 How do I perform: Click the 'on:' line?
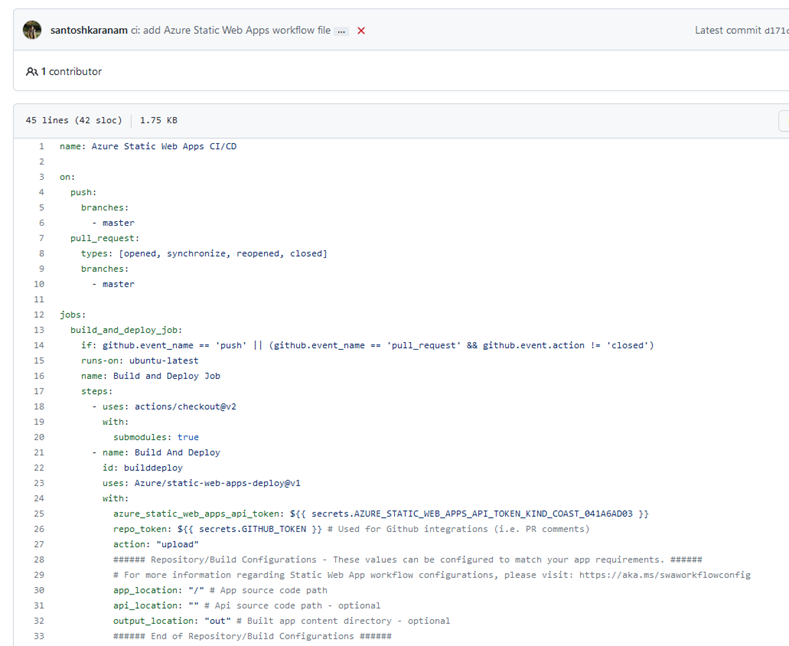(67, 177)
